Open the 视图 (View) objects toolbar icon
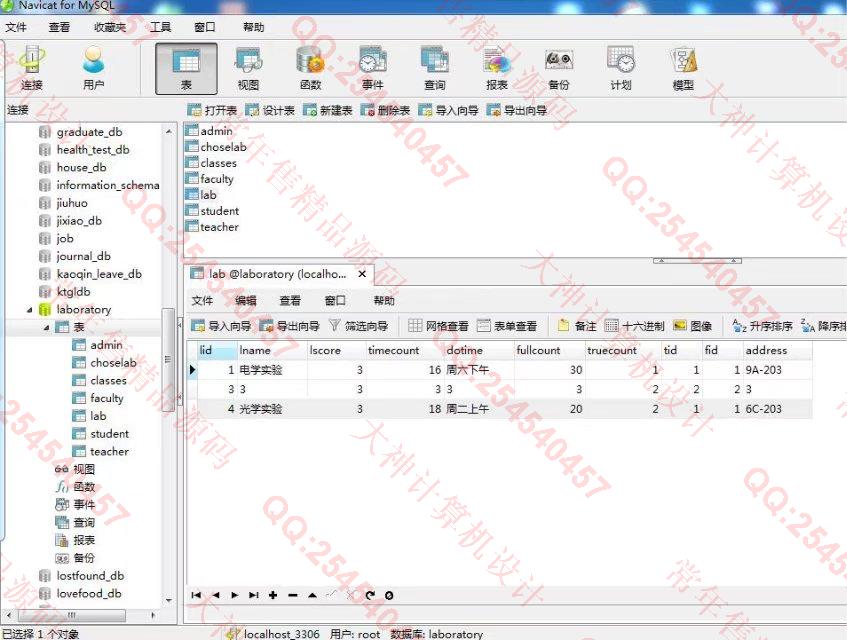 pyautogui.click(x=248, y=69)
